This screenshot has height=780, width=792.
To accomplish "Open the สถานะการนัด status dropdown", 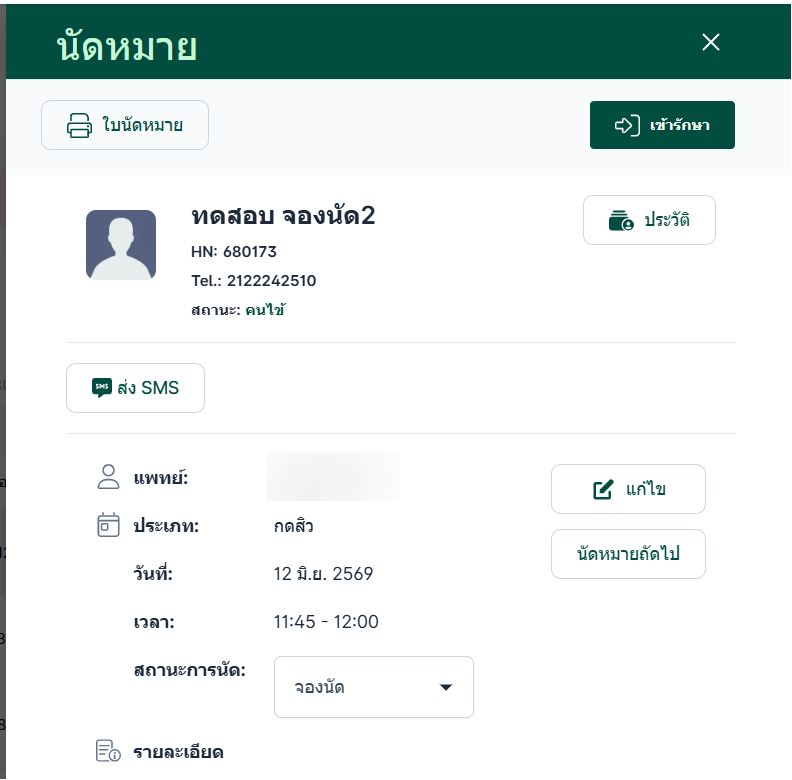I will [374, 687].
